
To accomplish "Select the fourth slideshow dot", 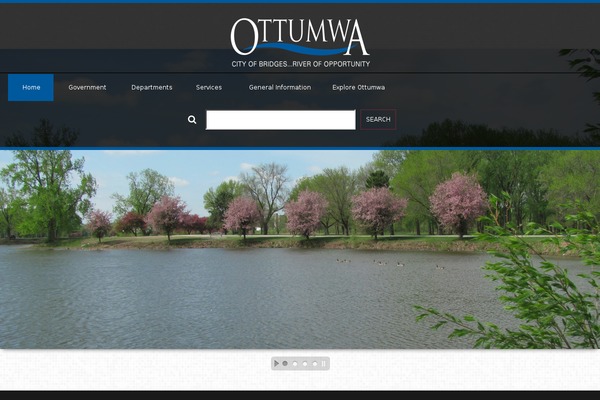I will tap(315, 364).
